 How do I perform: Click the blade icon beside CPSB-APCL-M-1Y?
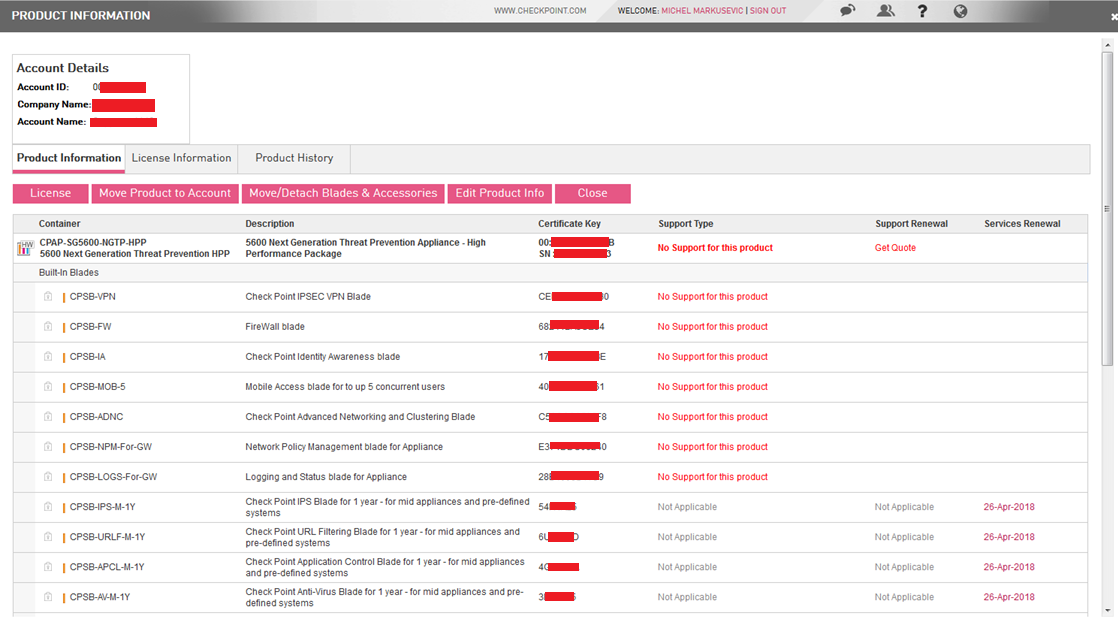(x=48, y=567)
